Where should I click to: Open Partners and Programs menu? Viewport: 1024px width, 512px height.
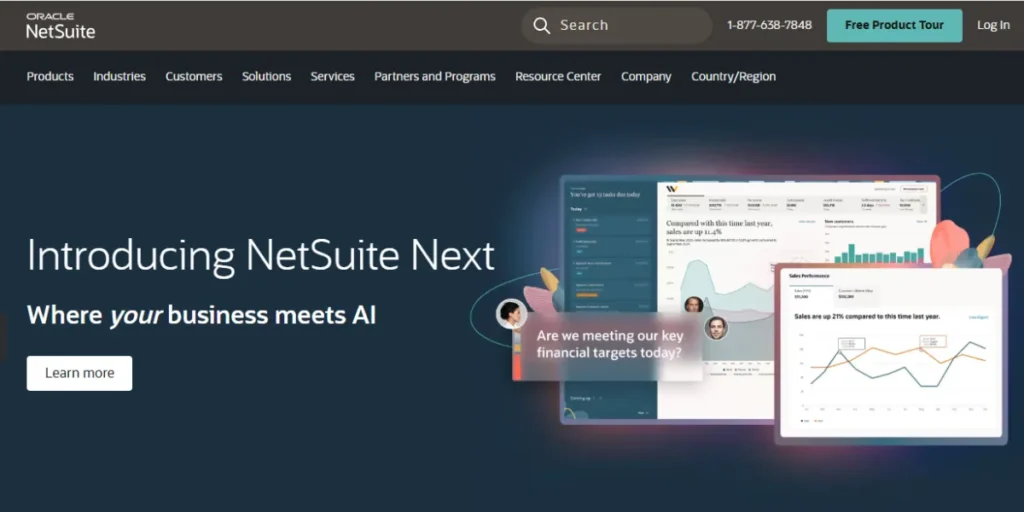434,77
